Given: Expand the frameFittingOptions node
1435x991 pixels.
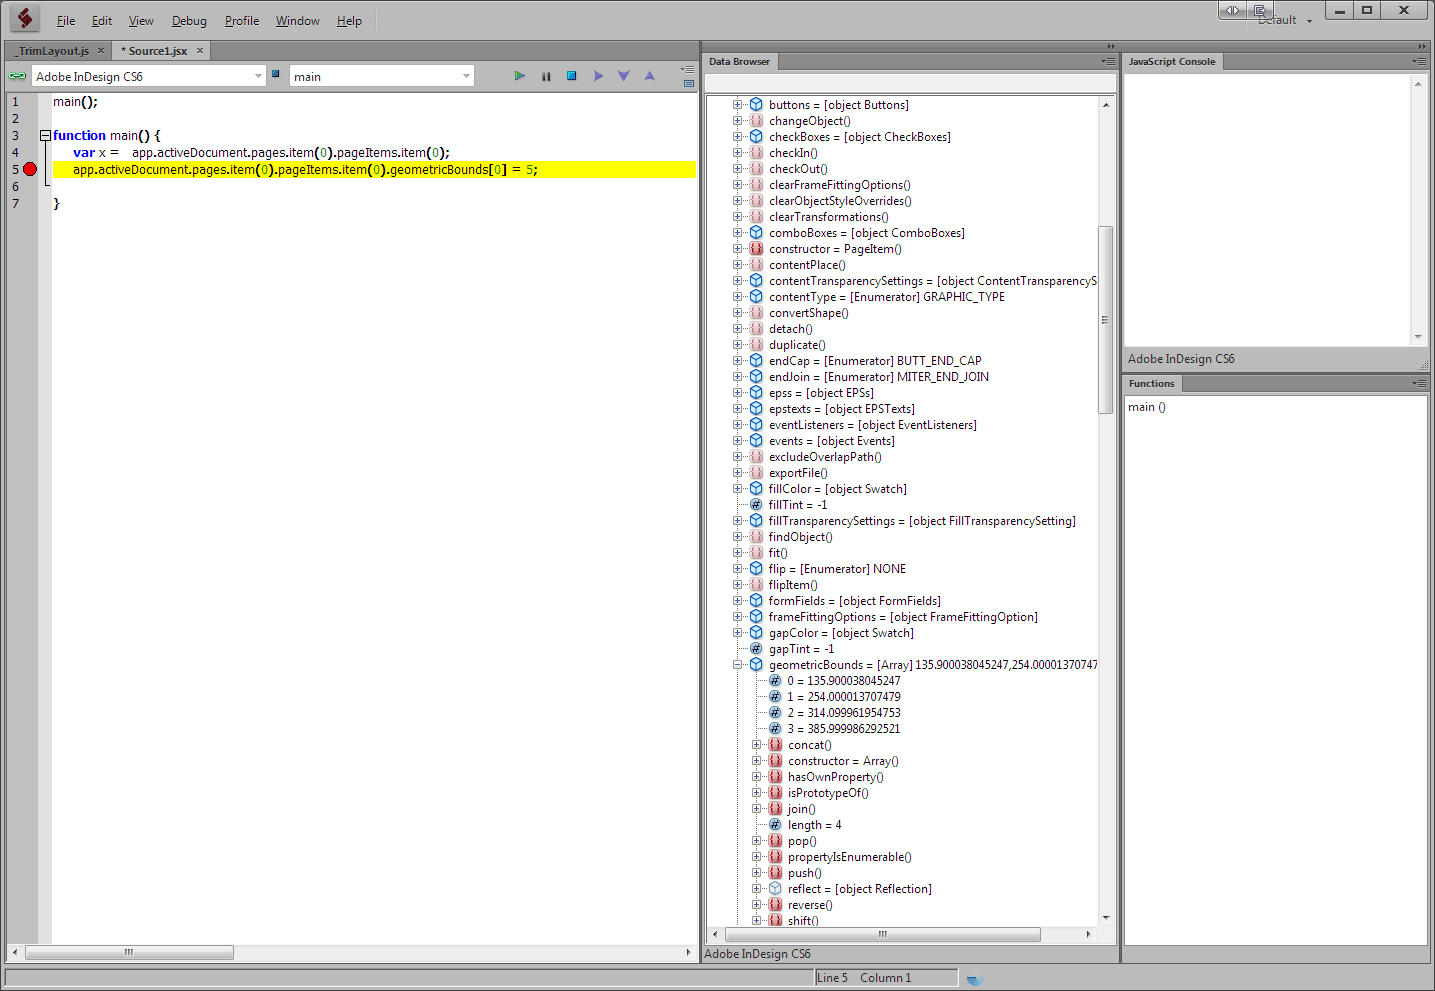Looking at the screenshot, I should pos(737,617).
